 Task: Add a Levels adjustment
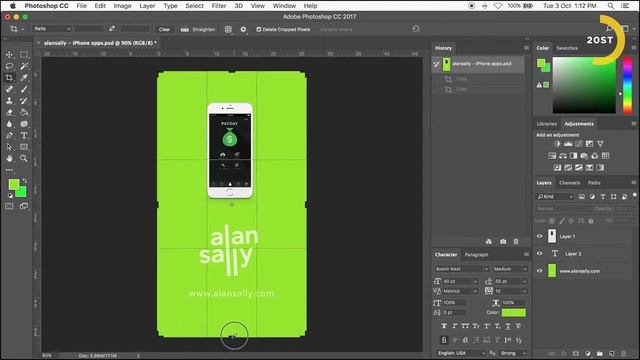click(x=568, y=144)
